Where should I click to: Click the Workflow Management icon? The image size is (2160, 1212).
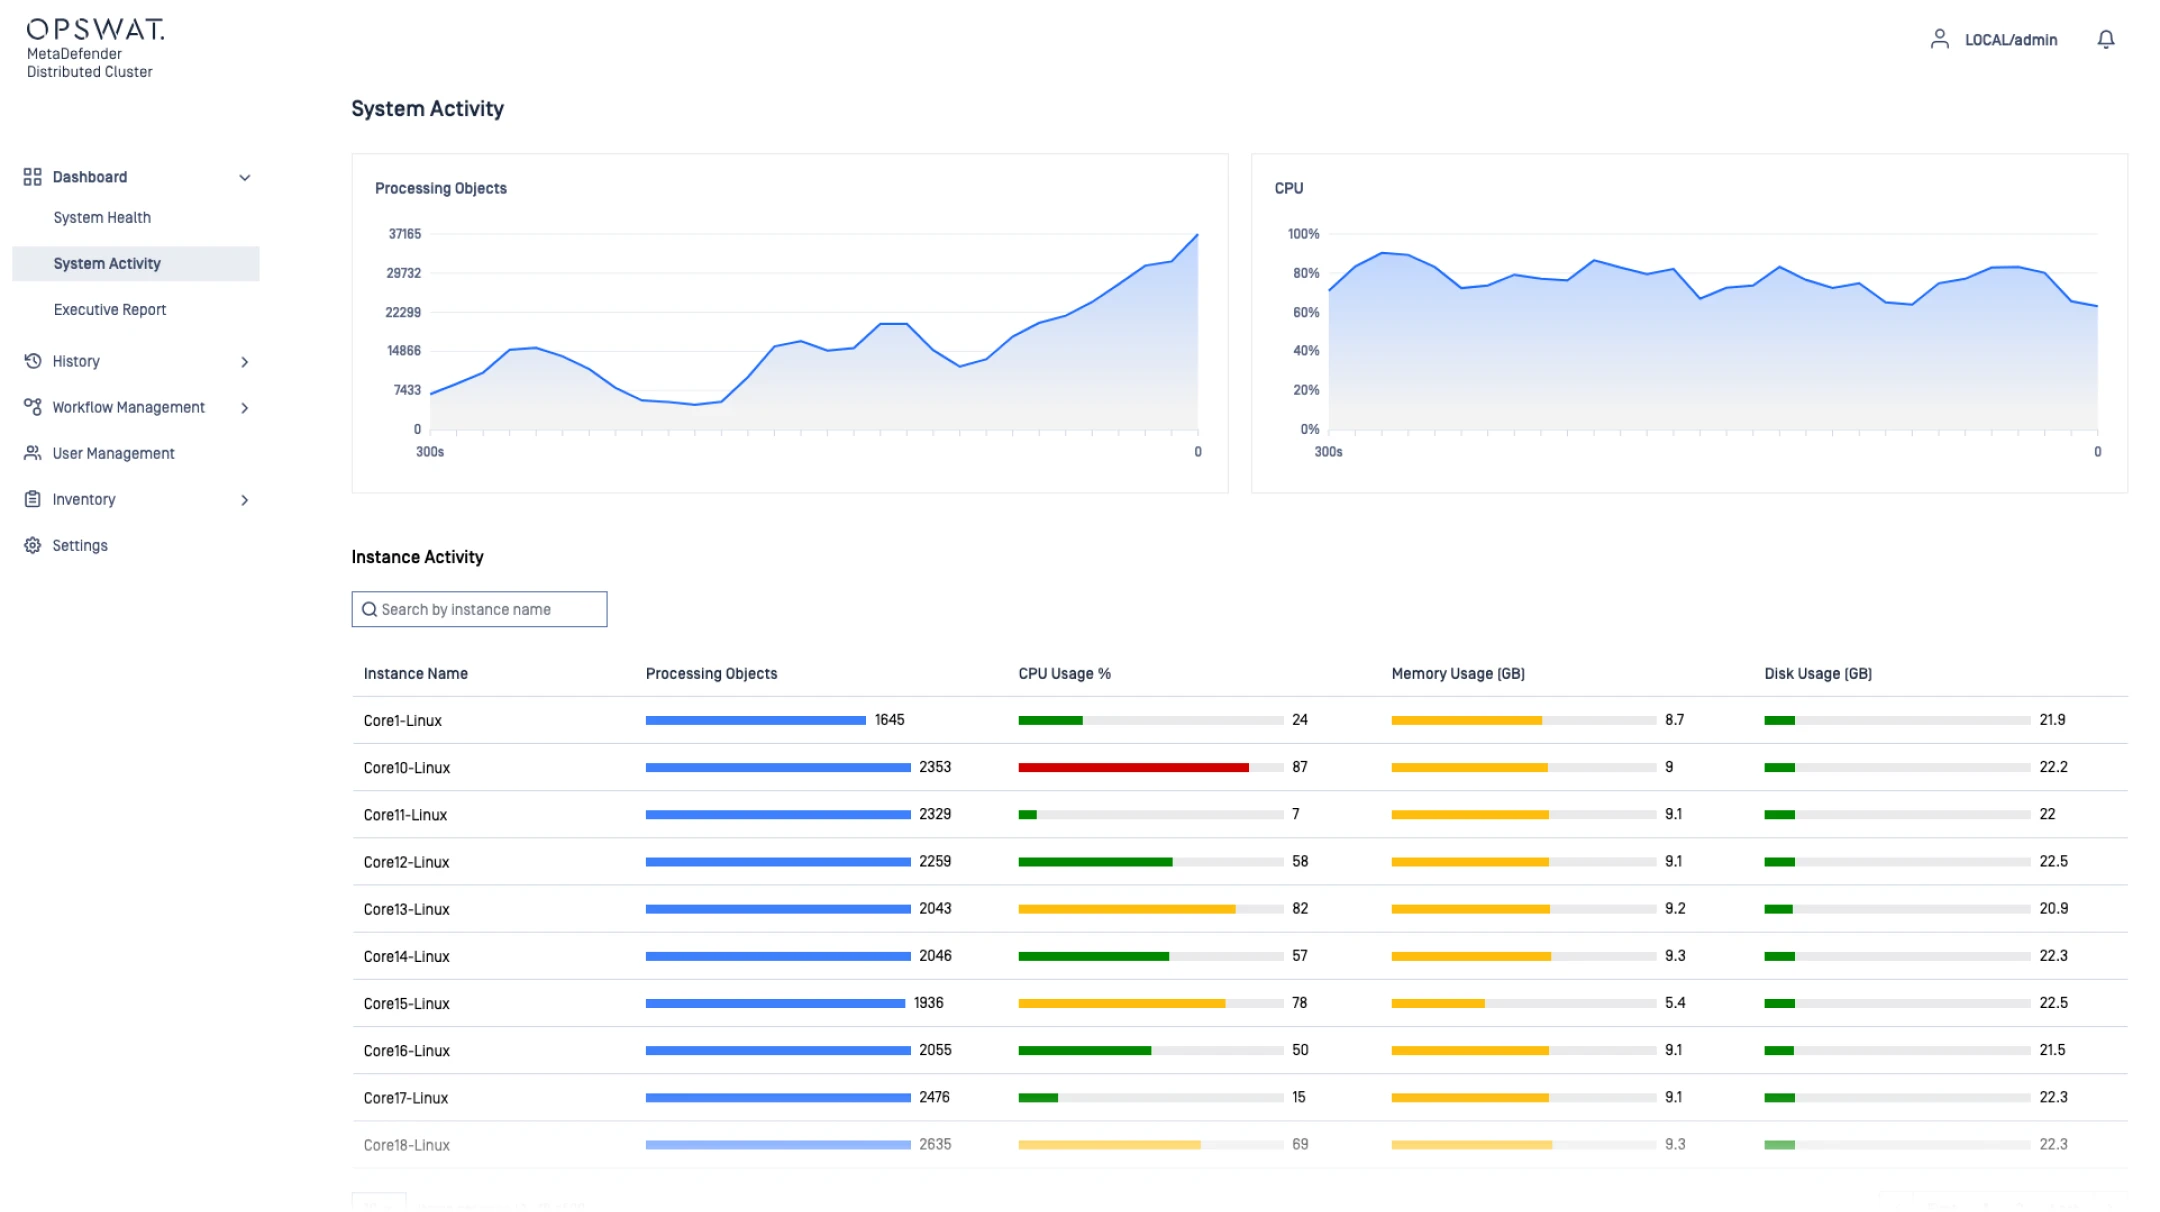(x=32, y=407)
